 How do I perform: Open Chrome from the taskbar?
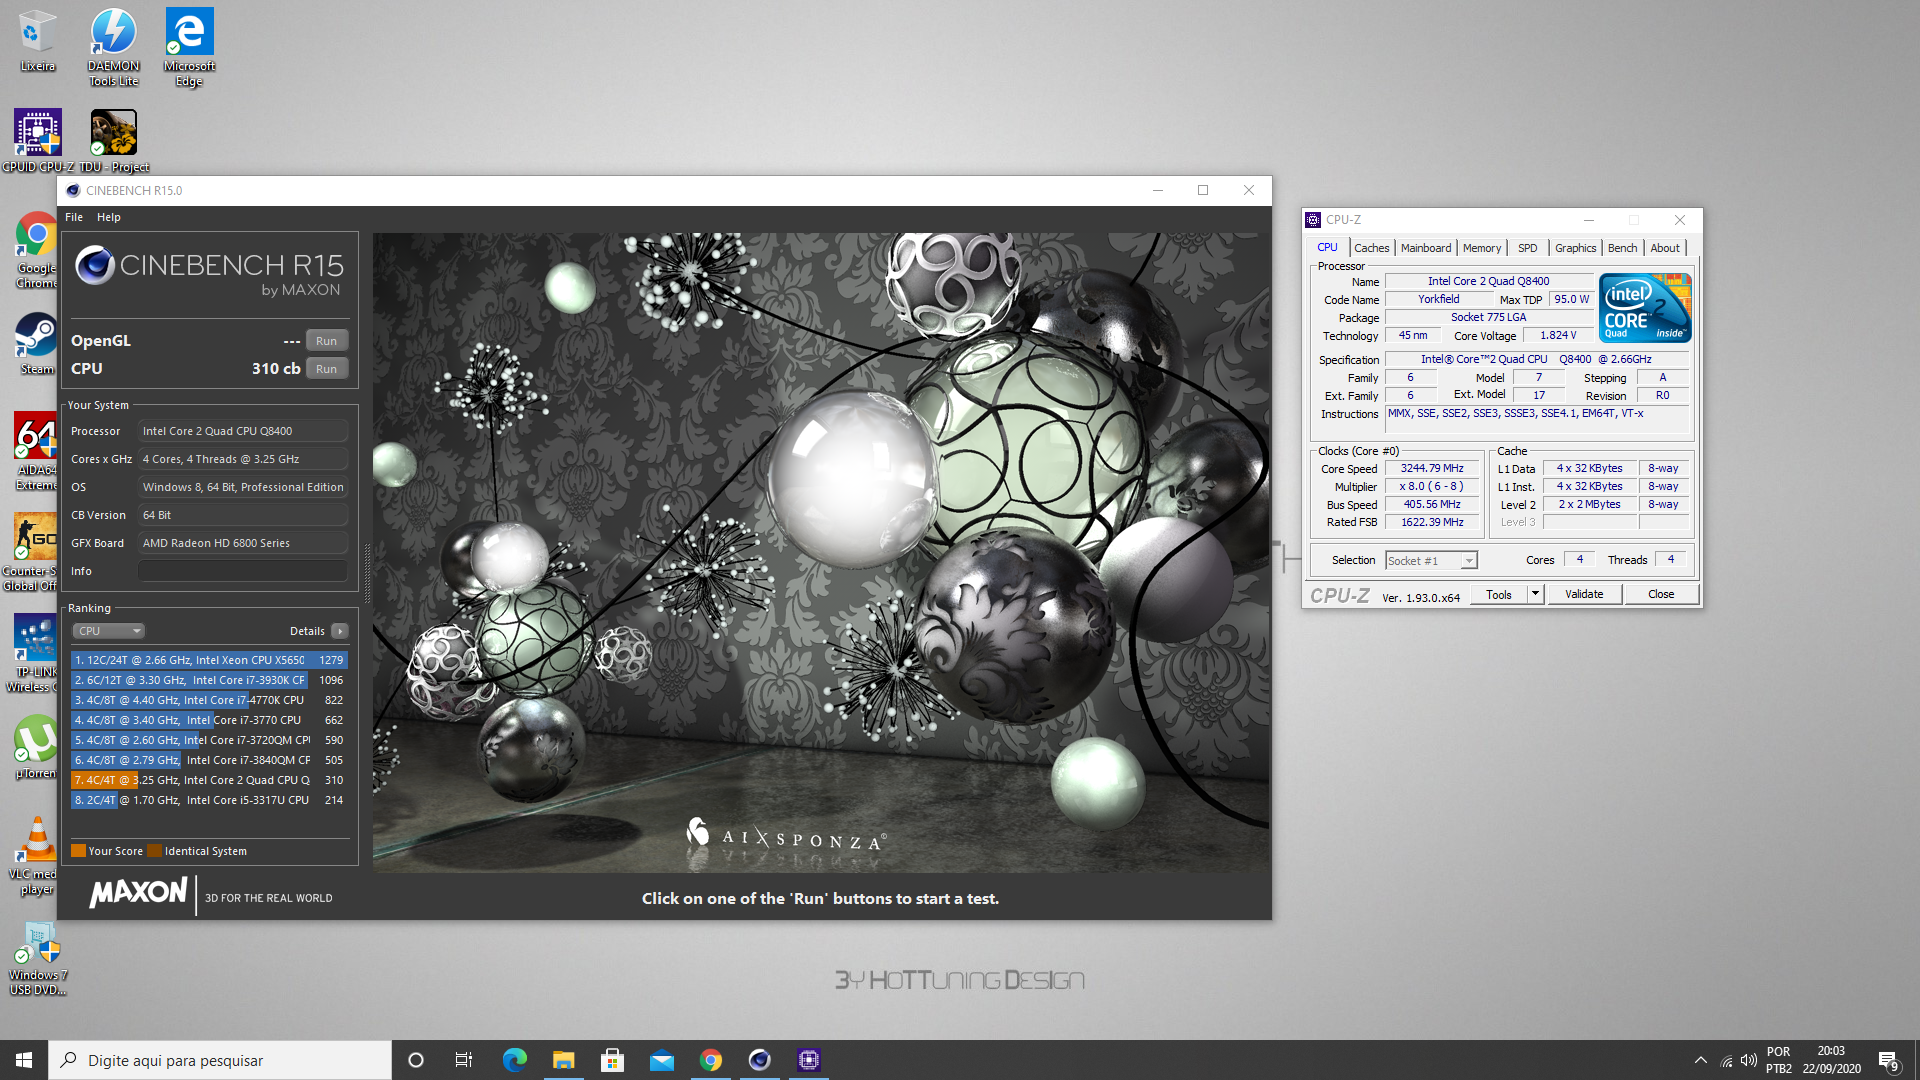[x=711, y=1060]
